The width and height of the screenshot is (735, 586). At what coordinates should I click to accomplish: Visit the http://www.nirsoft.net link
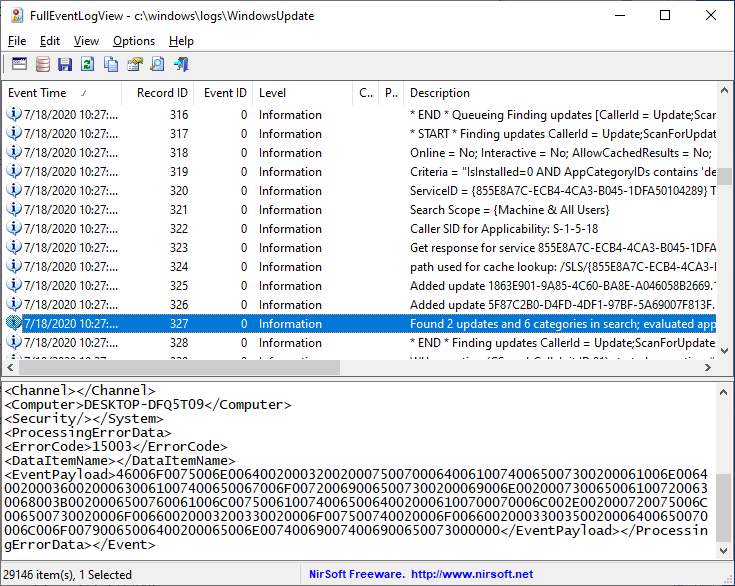472,574
